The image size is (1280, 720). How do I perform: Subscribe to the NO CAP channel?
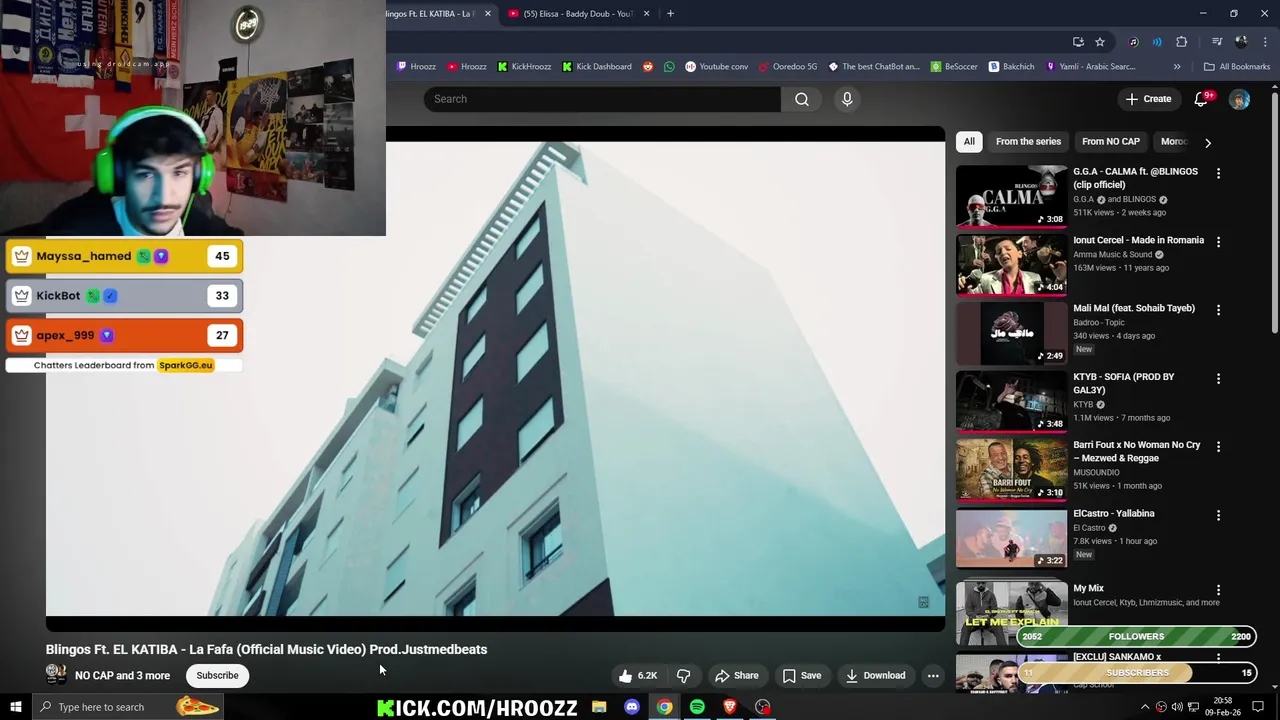tap(217, 675)
